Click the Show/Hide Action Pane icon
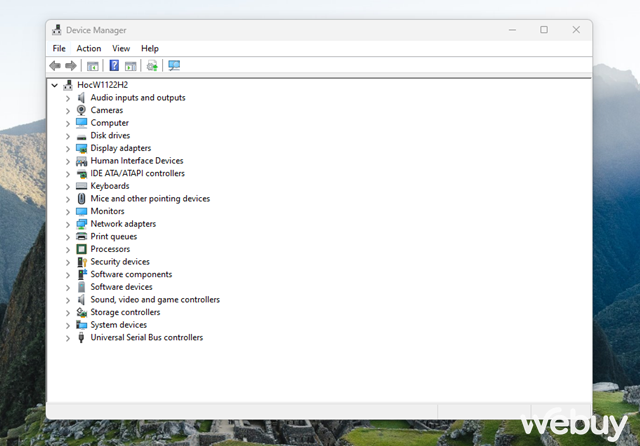 pos(130,66)
